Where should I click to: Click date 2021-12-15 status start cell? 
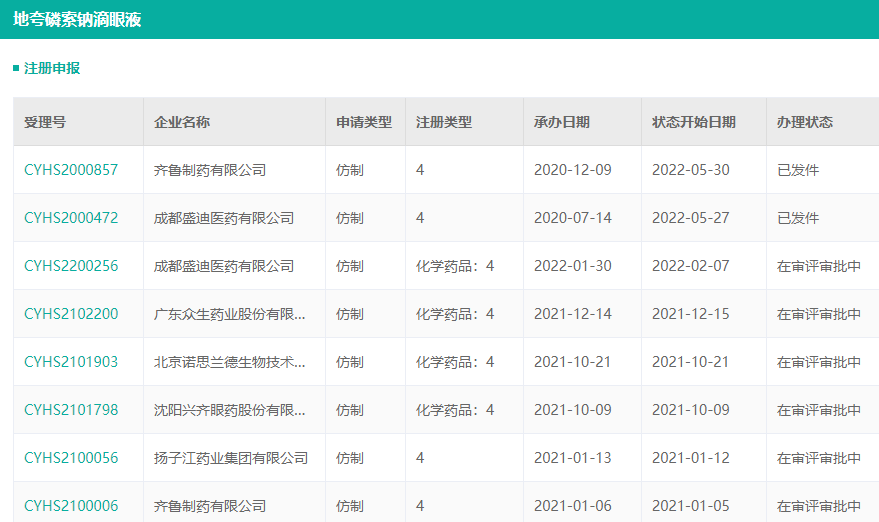pos(691,314)
